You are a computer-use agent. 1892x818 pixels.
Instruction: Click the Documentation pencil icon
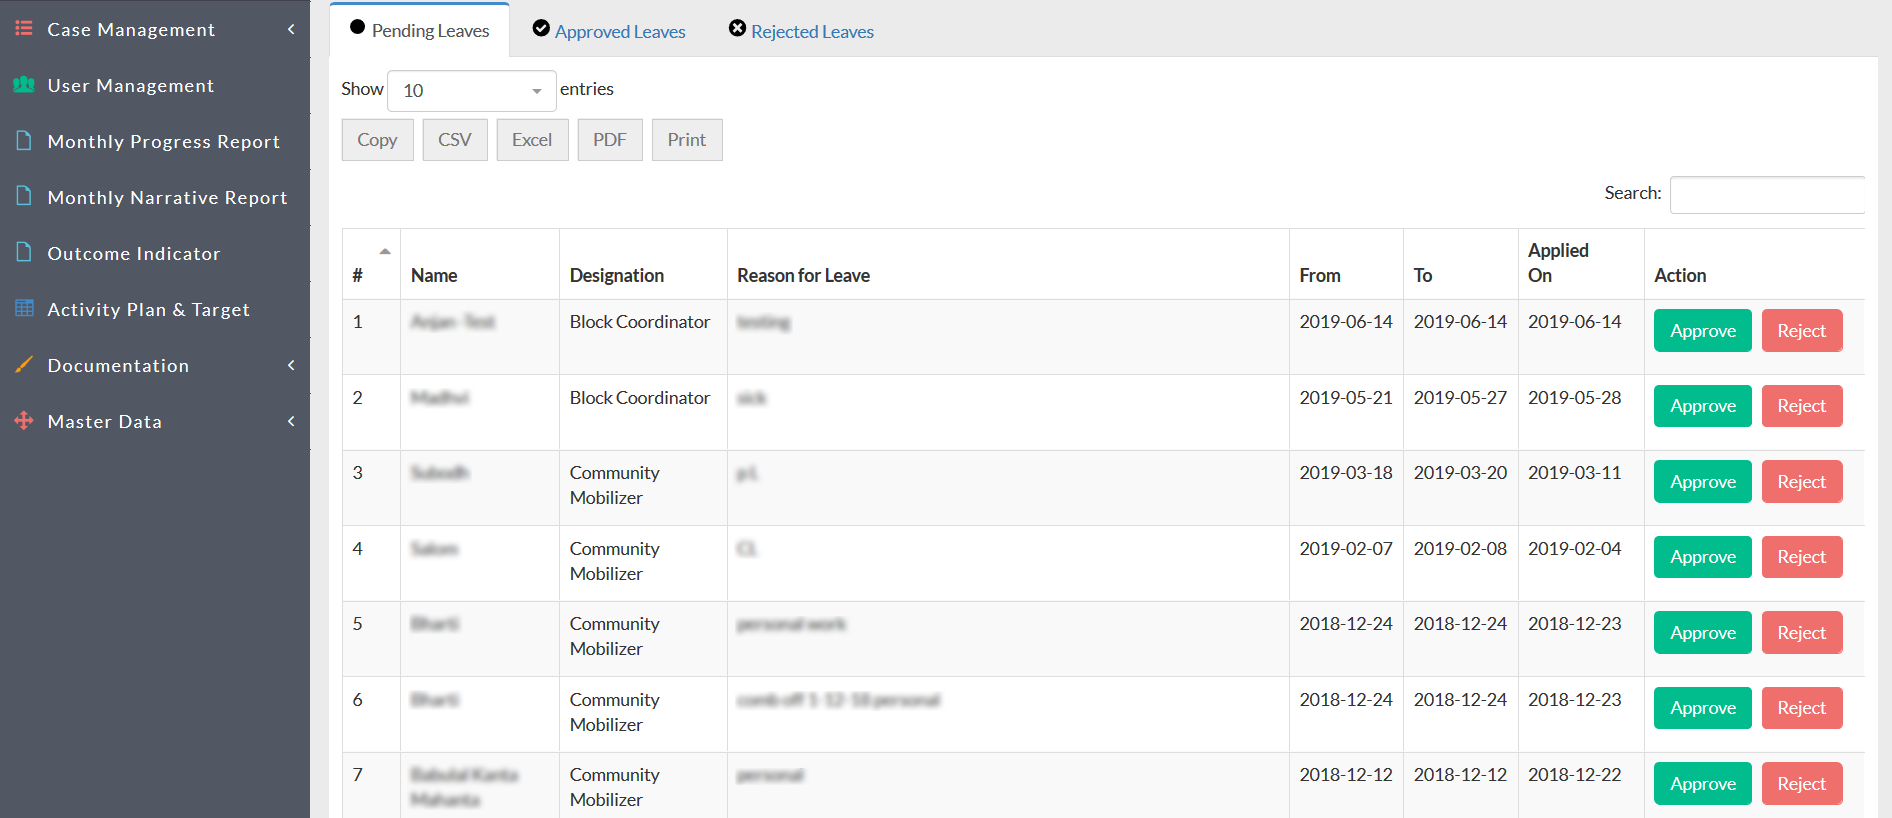(x=24, y=365)
